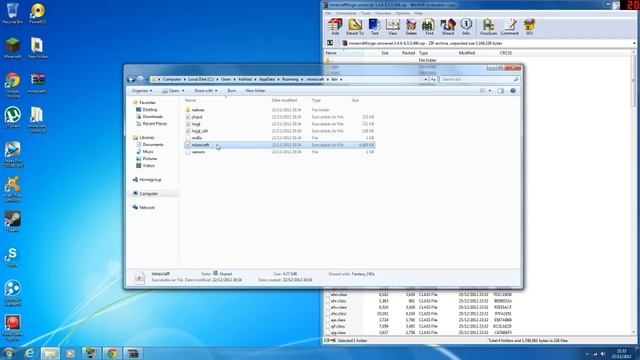Viewport: 640px width, 360px height.
Task: Click the Explorer Back arrow button
Action: click(131, 79)
